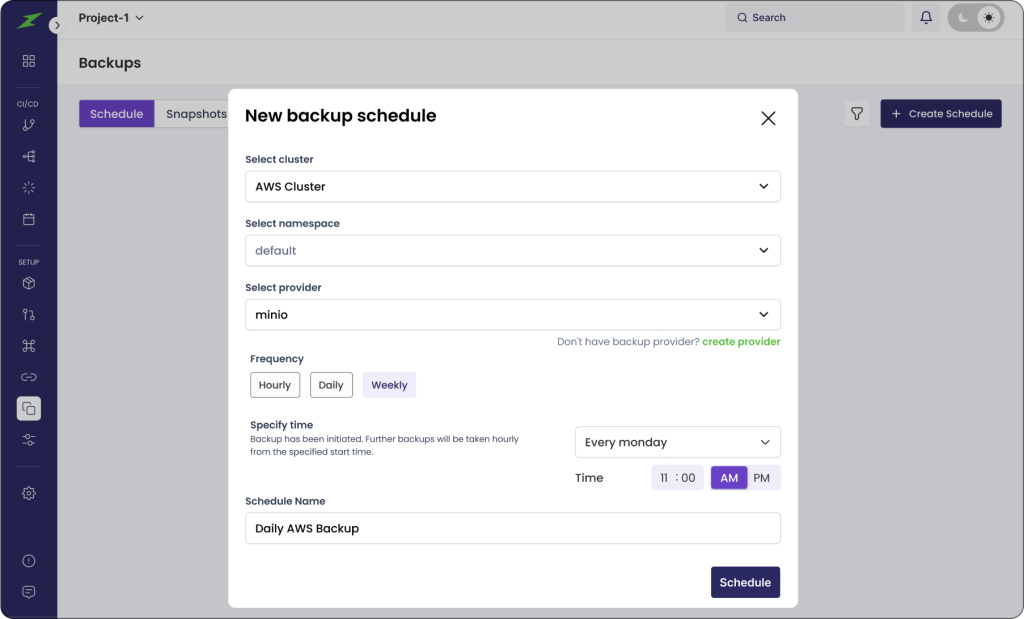This screenshot has width=1024, height=619.
Task: Click the Schedule Name input field
Action: tap(512, 528)
